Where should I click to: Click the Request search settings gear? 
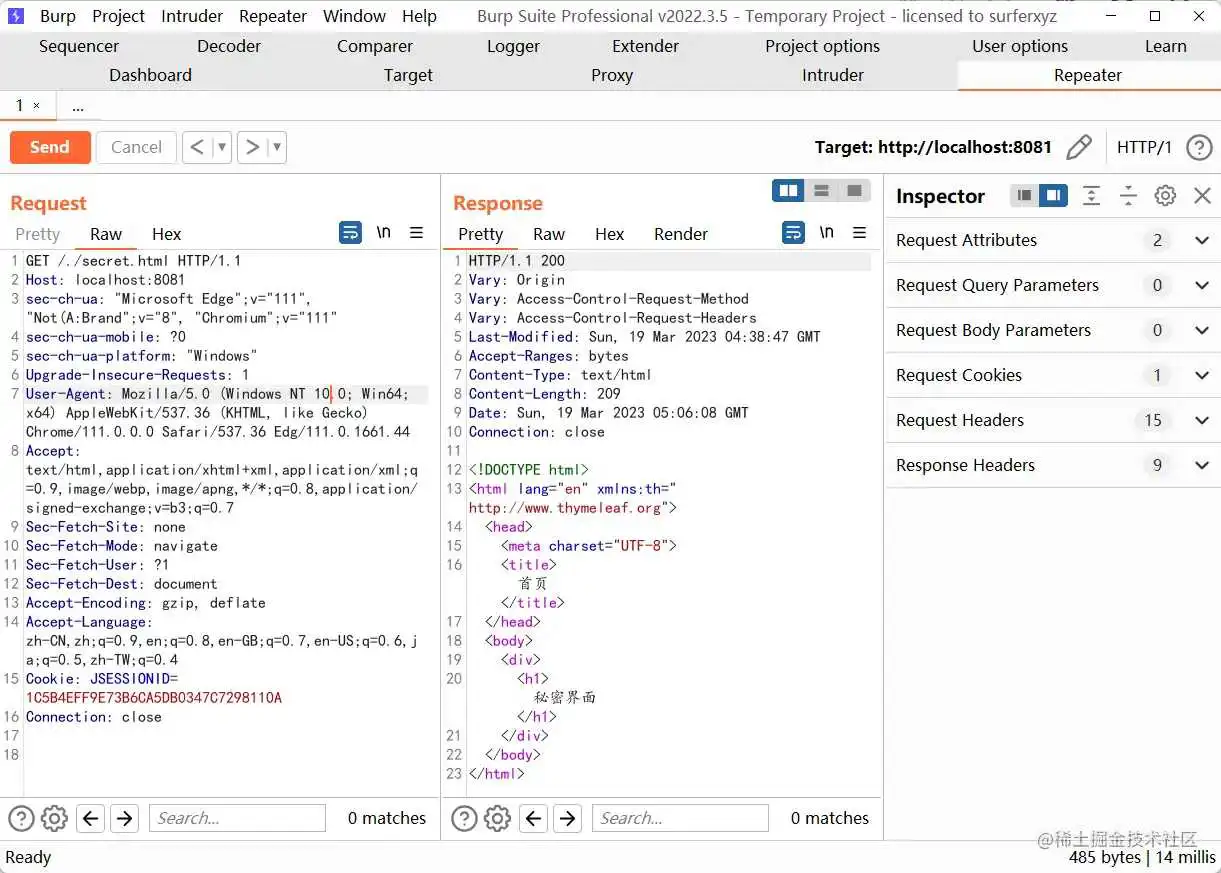tap(54, 818)
